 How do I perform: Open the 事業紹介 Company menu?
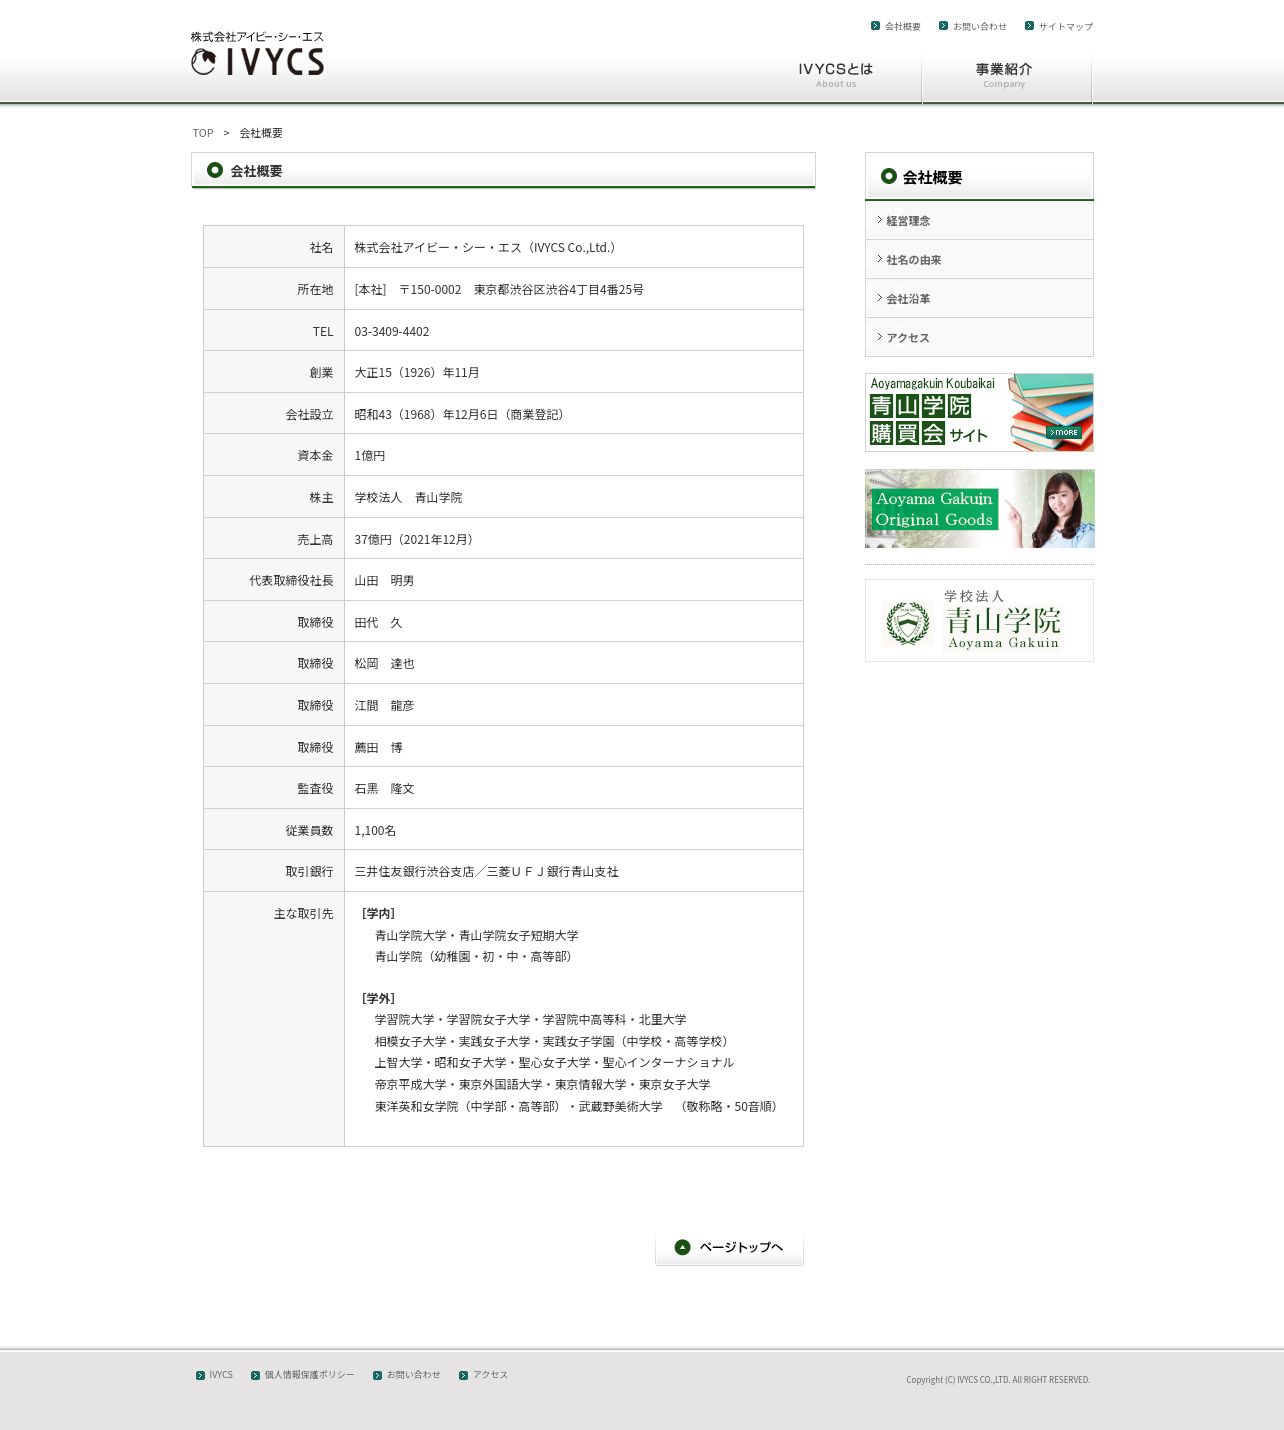[x=1005, y=75]
